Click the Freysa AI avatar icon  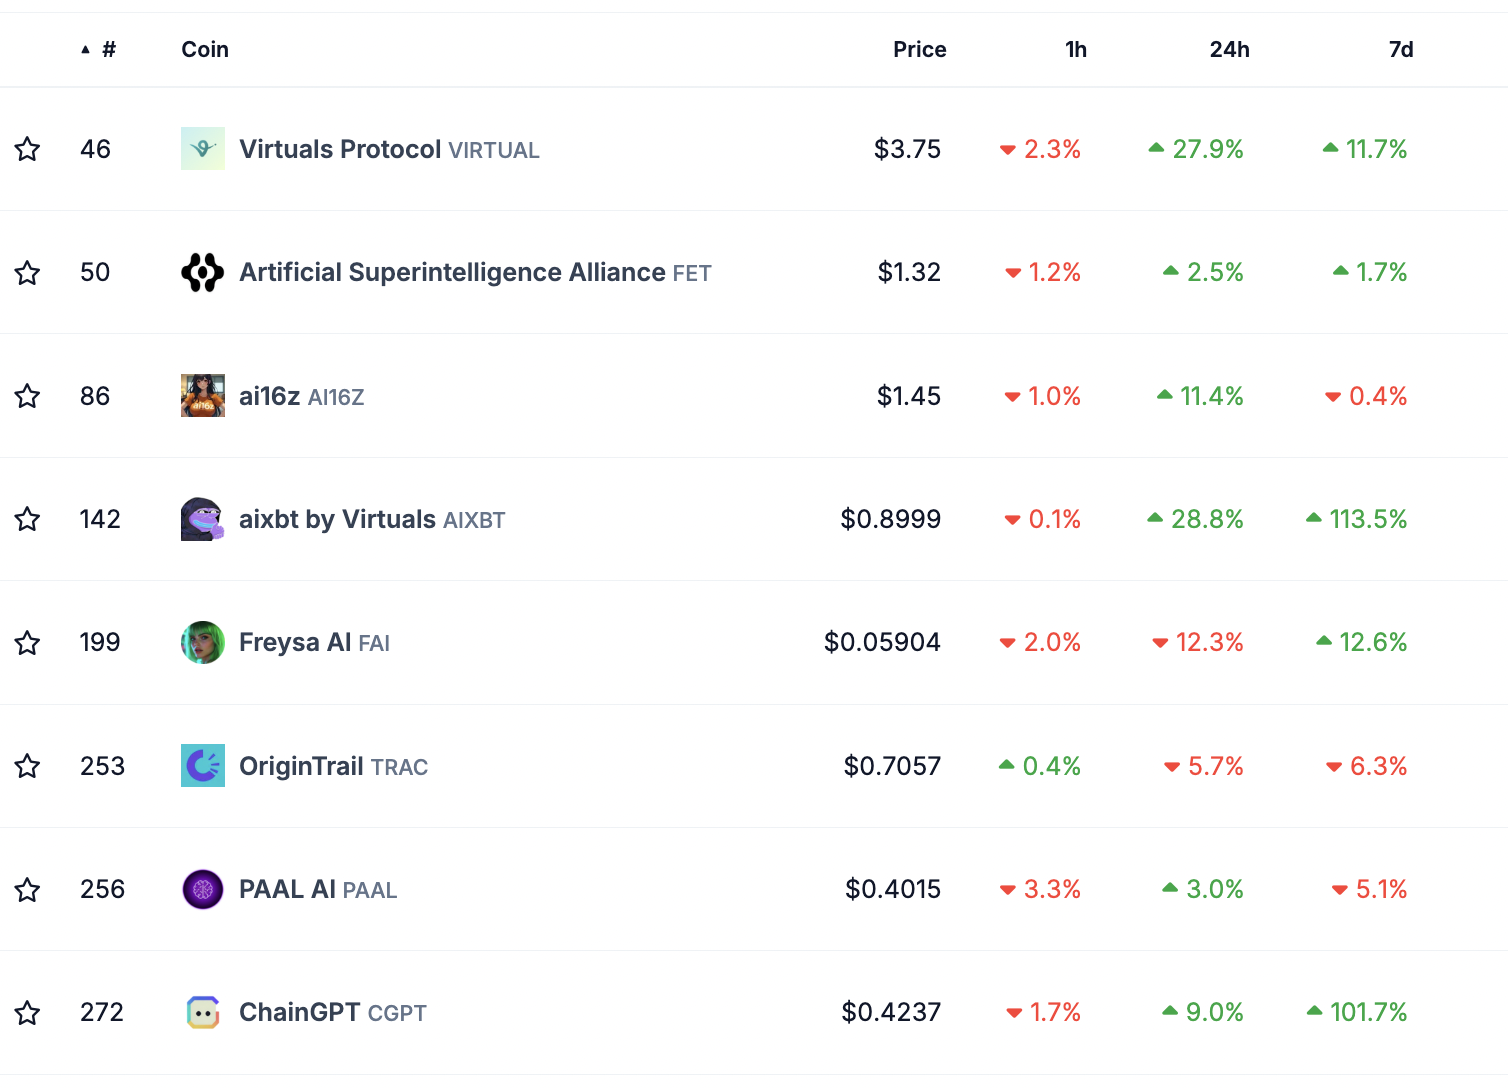tap(203, 642)
